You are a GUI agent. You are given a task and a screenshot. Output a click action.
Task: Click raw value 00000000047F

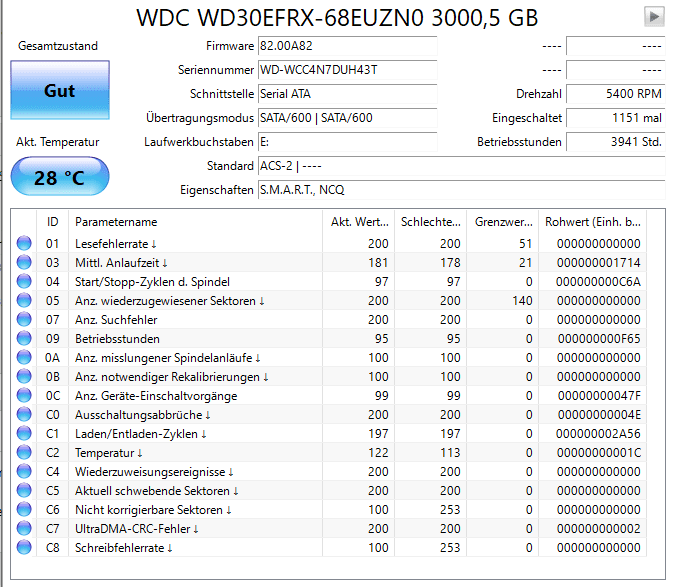click(599, 396)
